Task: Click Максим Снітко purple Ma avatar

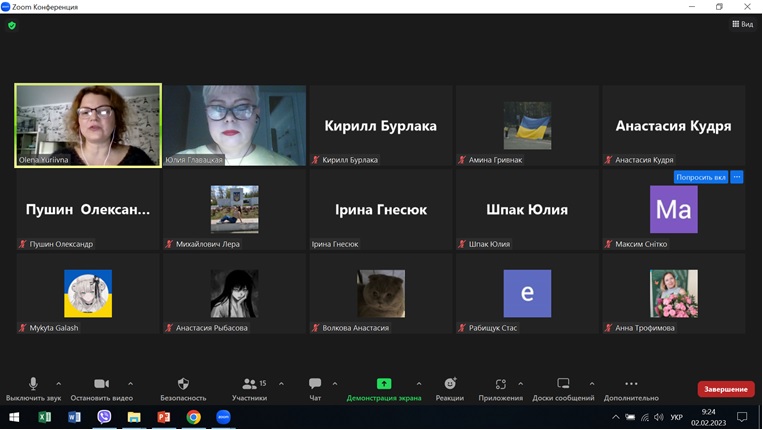Action: [673, 210]
